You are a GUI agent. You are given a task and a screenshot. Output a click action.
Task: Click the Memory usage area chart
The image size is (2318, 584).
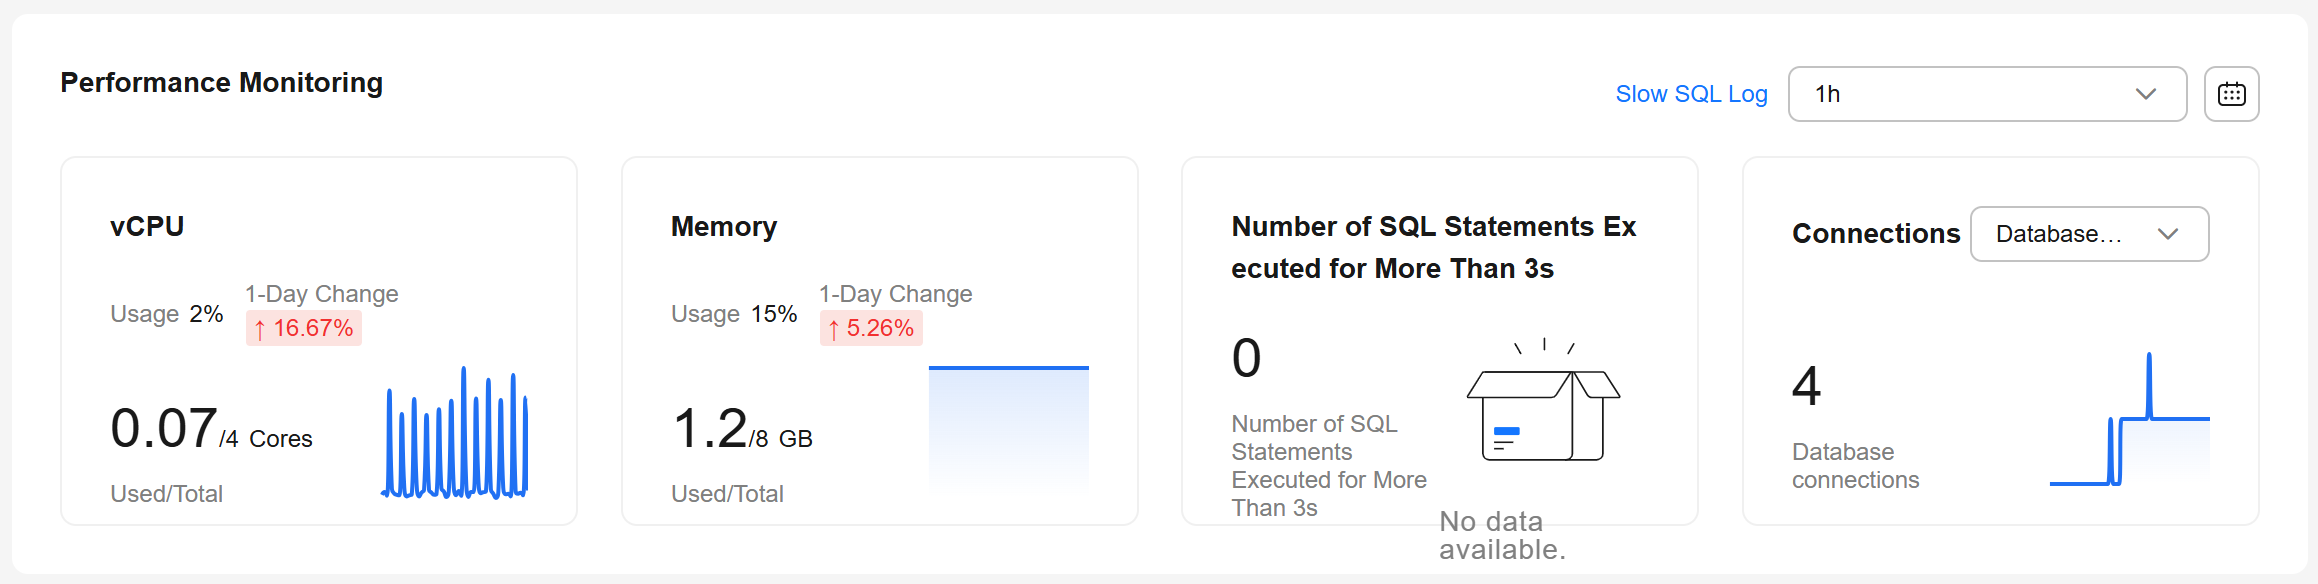1008,429
